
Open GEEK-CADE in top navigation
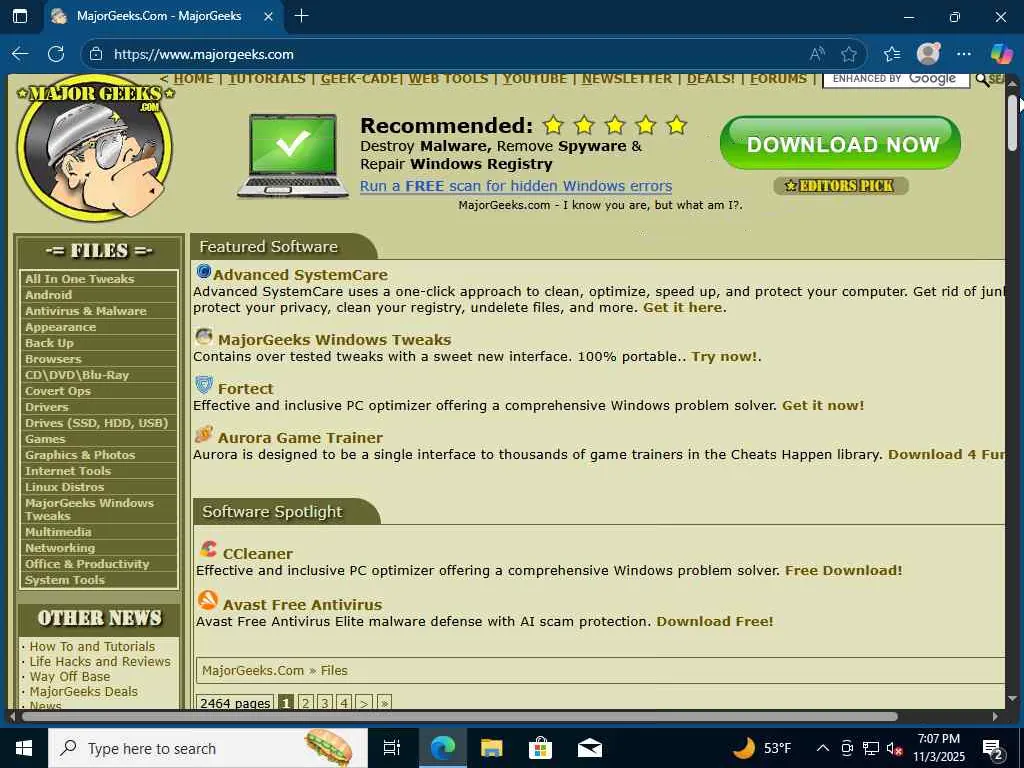click(359, 78)
